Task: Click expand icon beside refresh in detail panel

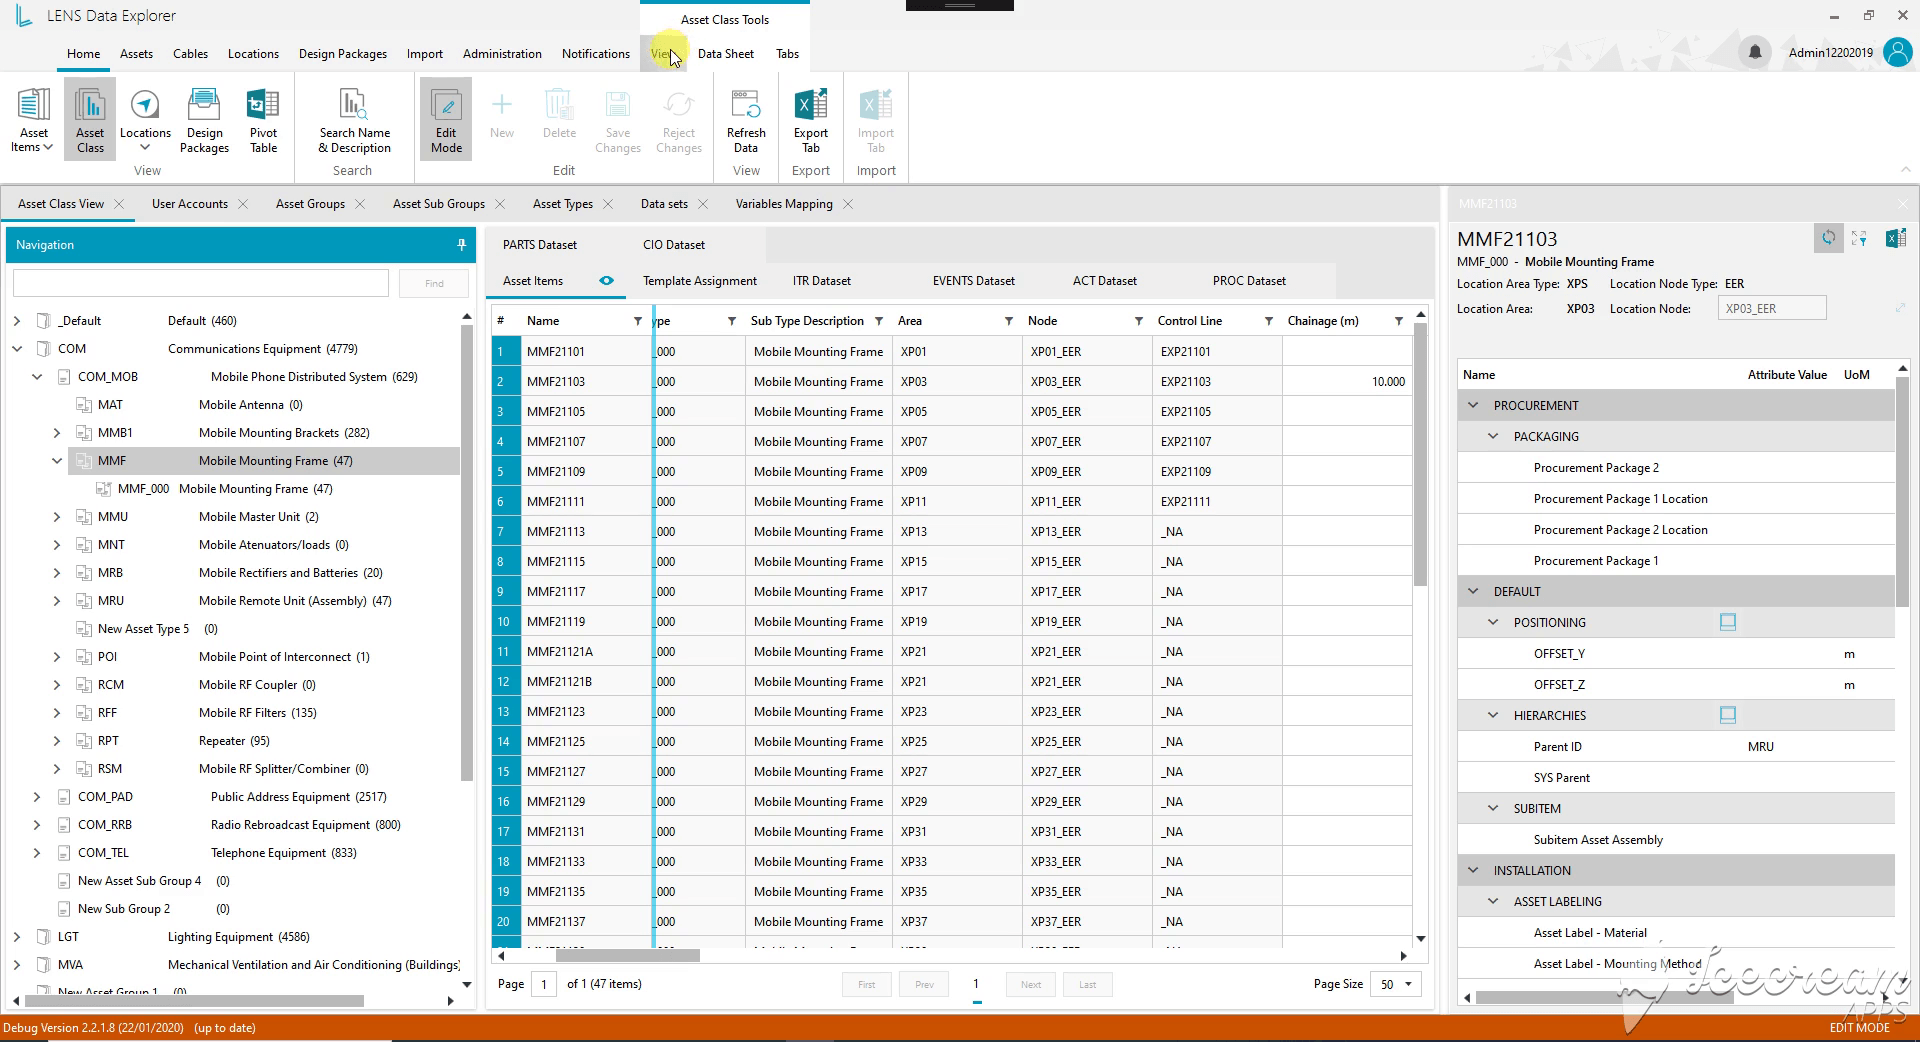Action: pos(1860,238)
